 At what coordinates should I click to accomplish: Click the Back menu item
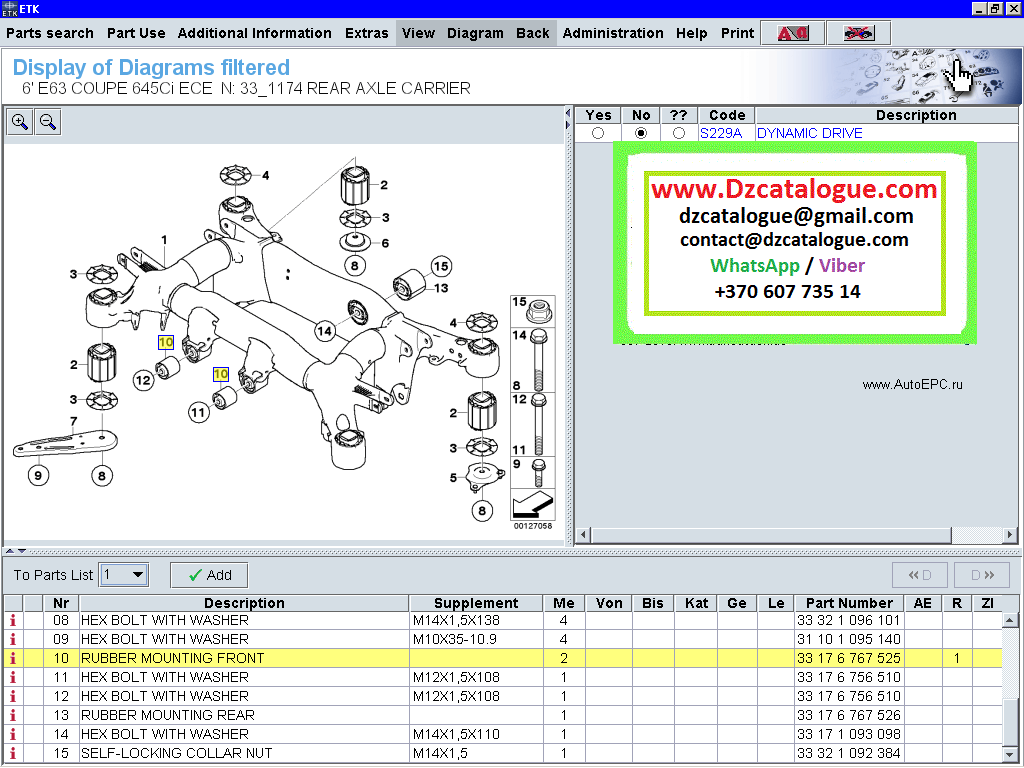tap(532, 33)
